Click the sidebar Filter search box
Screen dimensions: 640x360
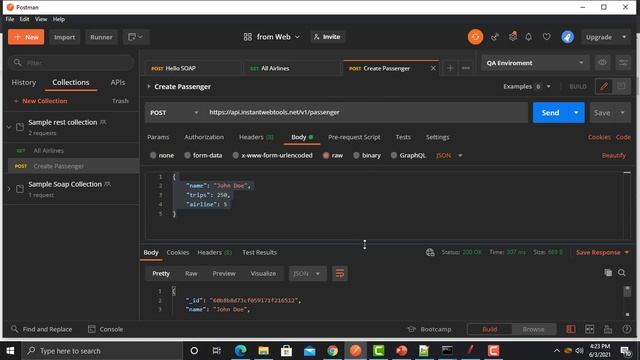click(x=71, y=63)
